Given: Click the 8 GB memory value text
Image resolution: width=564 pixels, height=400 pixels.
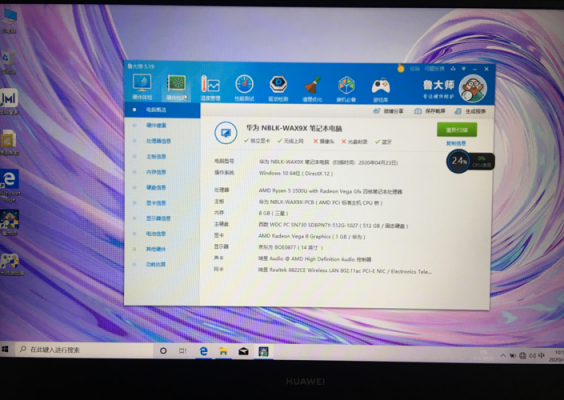Looking at the screenshot, I should pos(273,213).
